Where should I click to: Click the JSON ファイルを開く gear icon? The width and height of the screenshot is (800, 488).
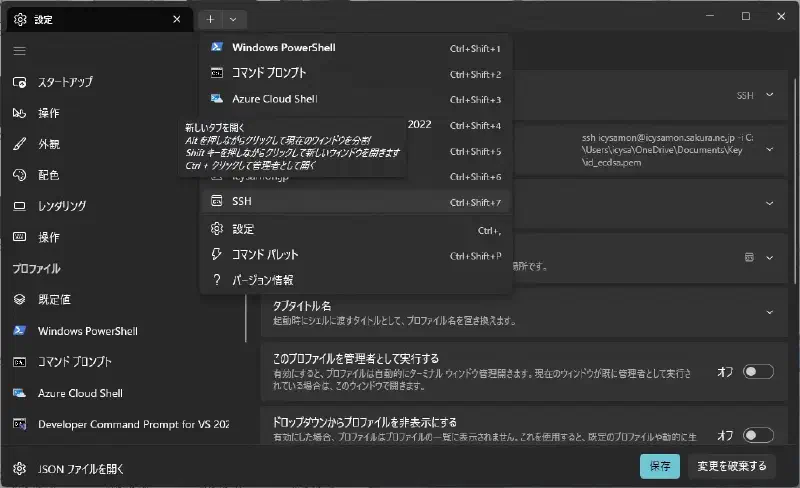19,469
